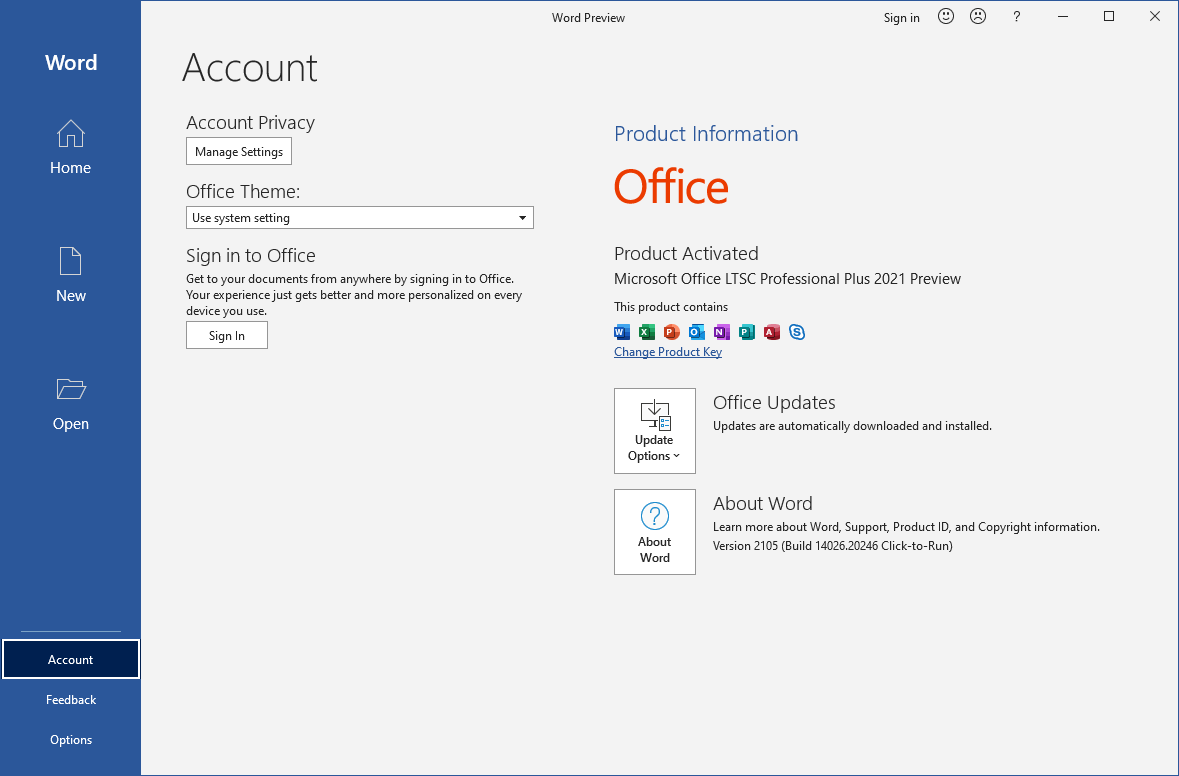Click the Feedback sidebar entry
The width and height of the screenshot is (1179, 776).
(x=70, y=699)
